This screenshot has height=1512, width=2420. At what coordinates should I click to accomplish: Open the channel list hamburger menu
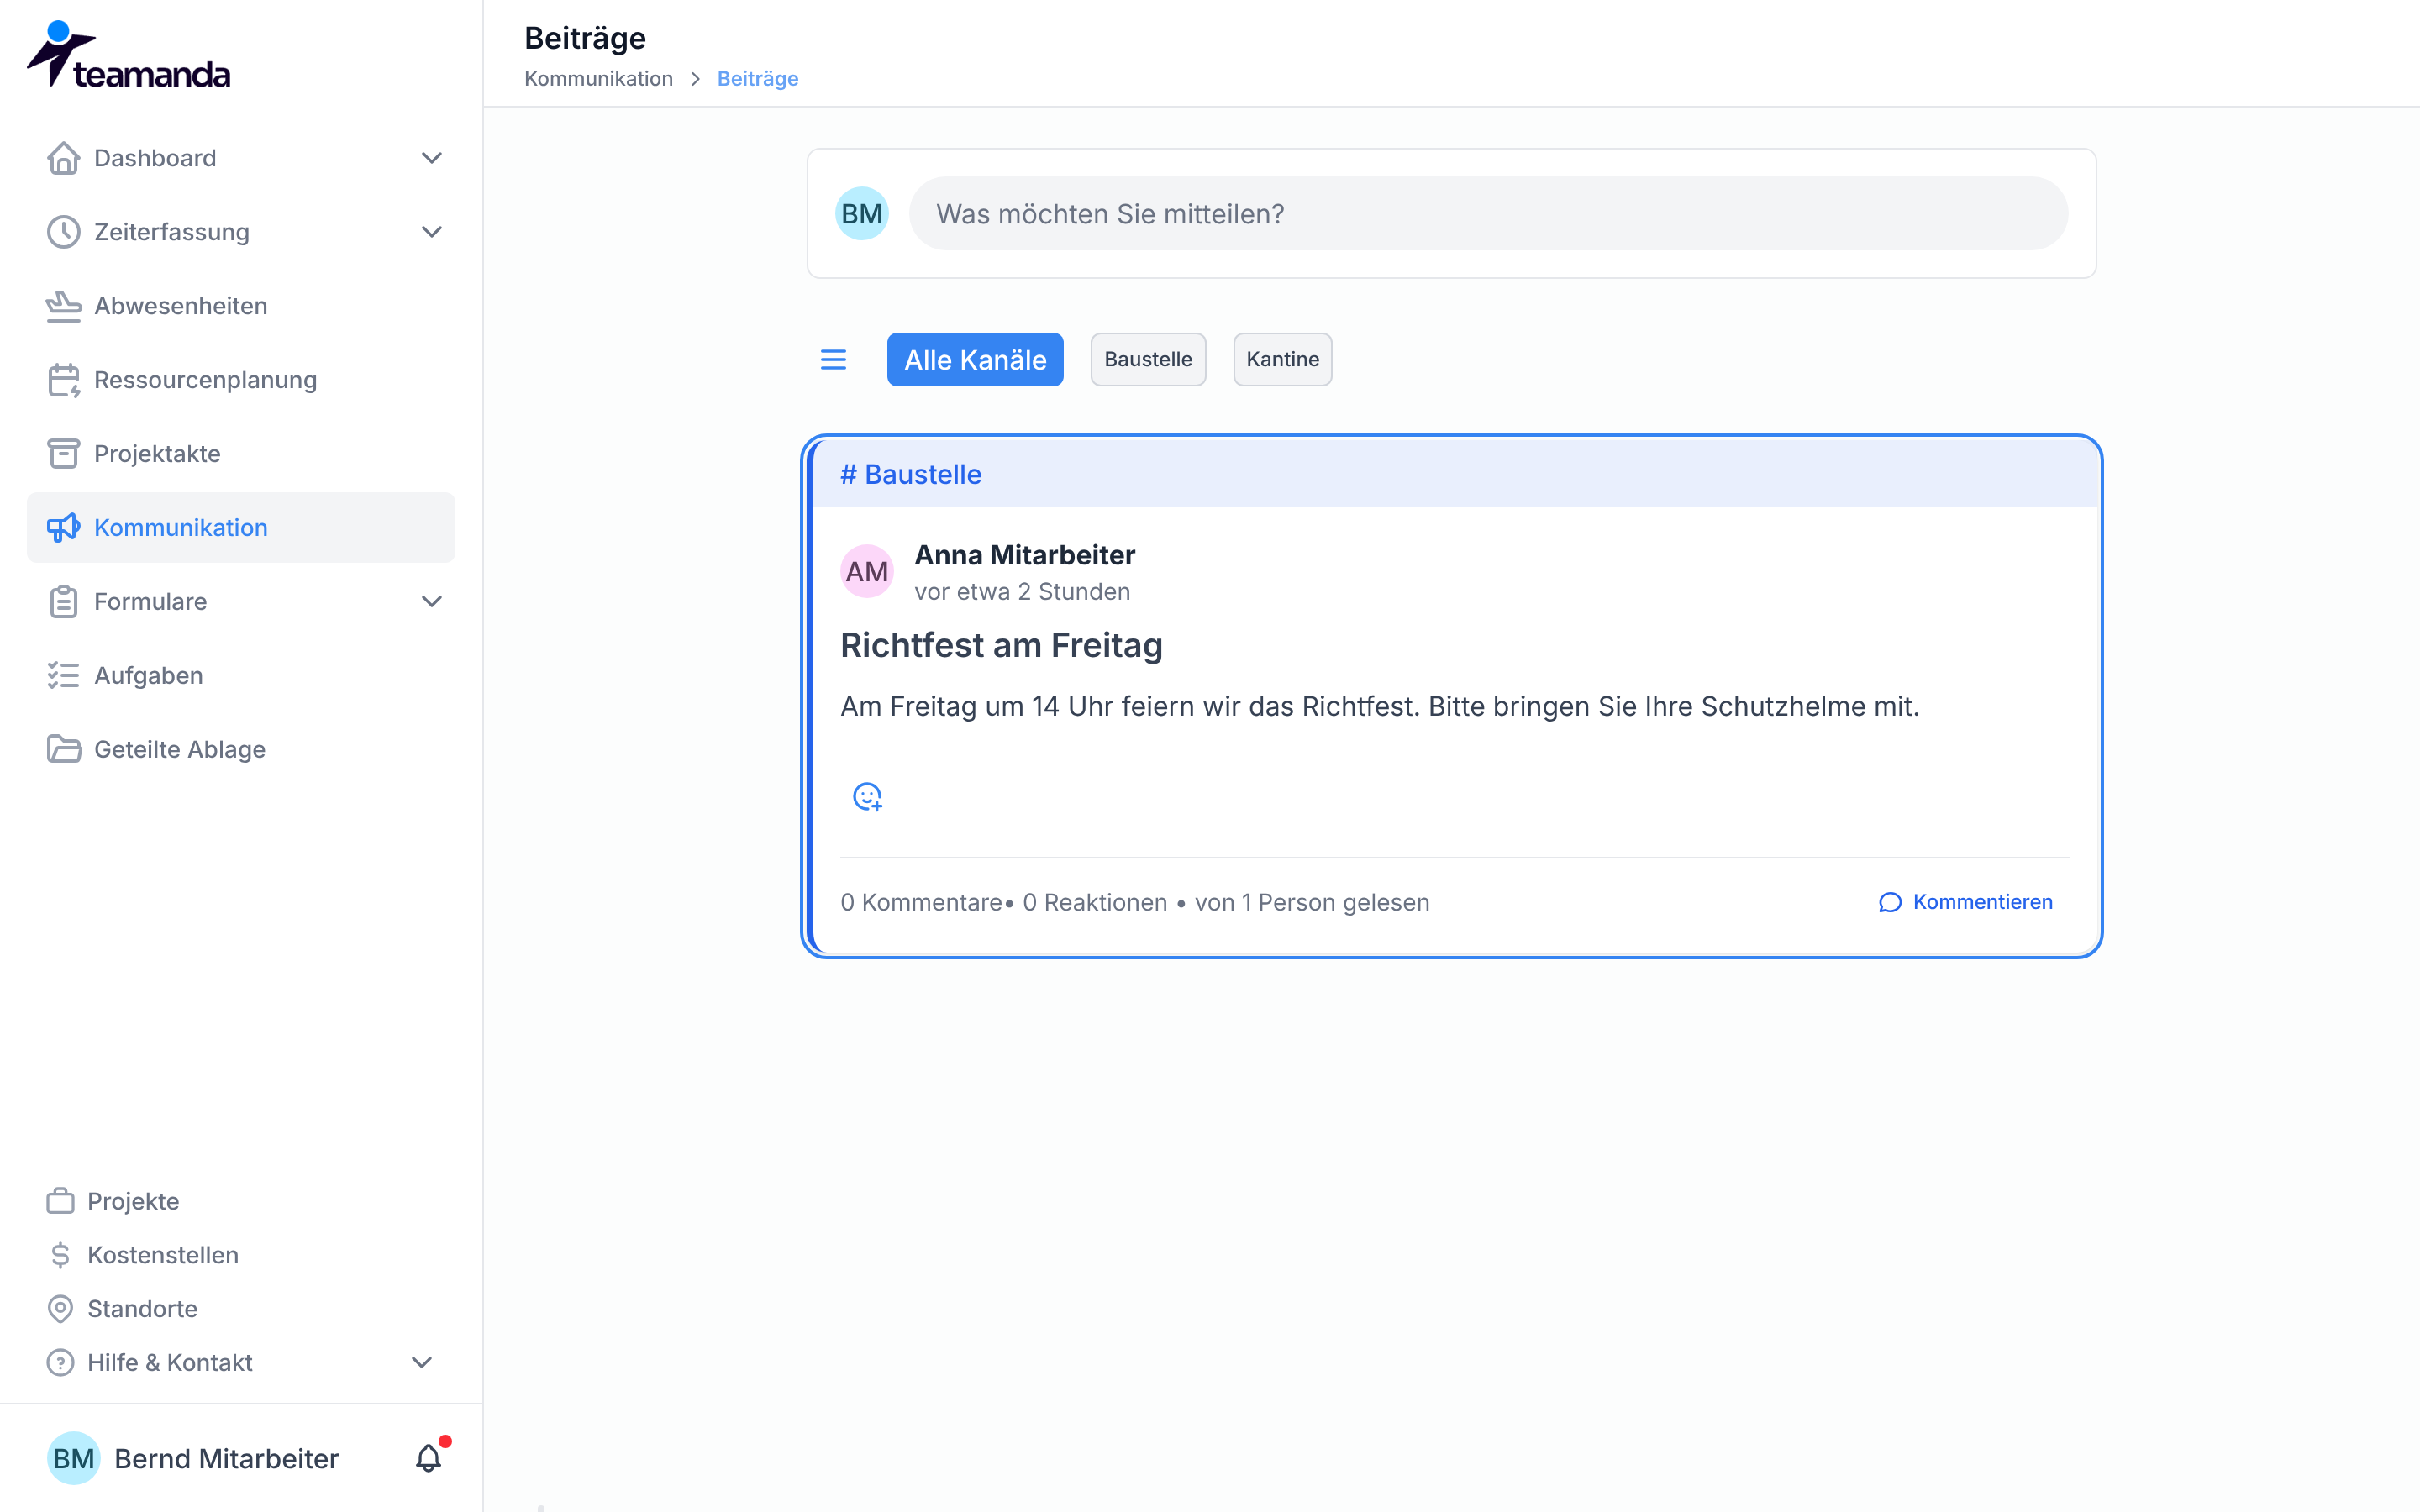pyautogui.click(x=833, y=360)
